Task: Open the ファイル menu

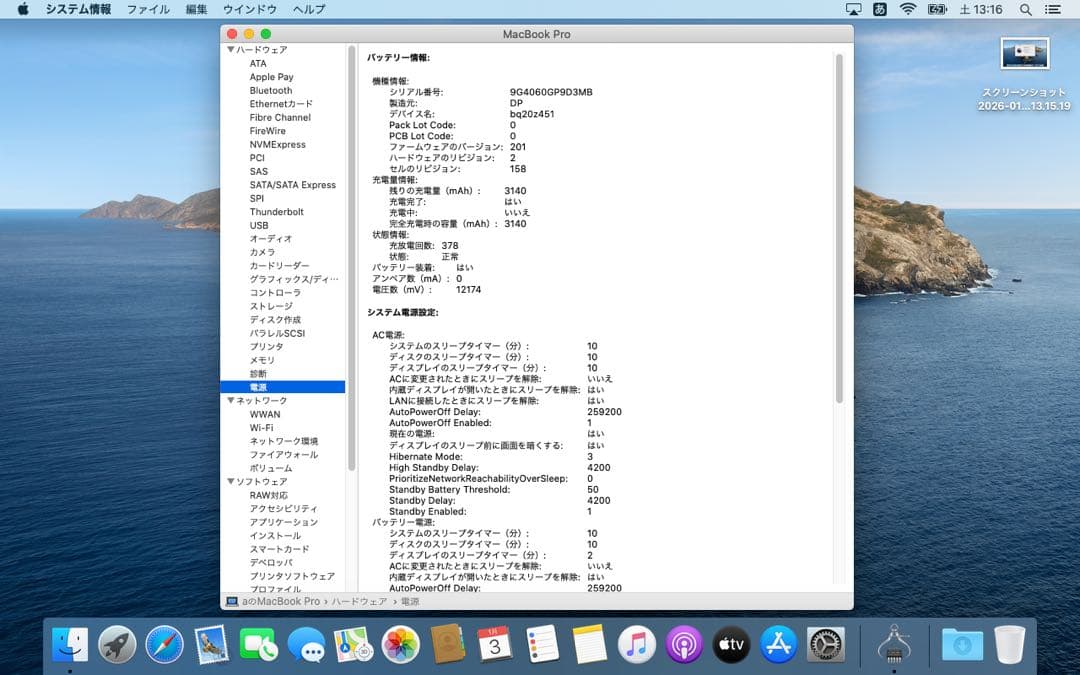Action: pos(148,9)
